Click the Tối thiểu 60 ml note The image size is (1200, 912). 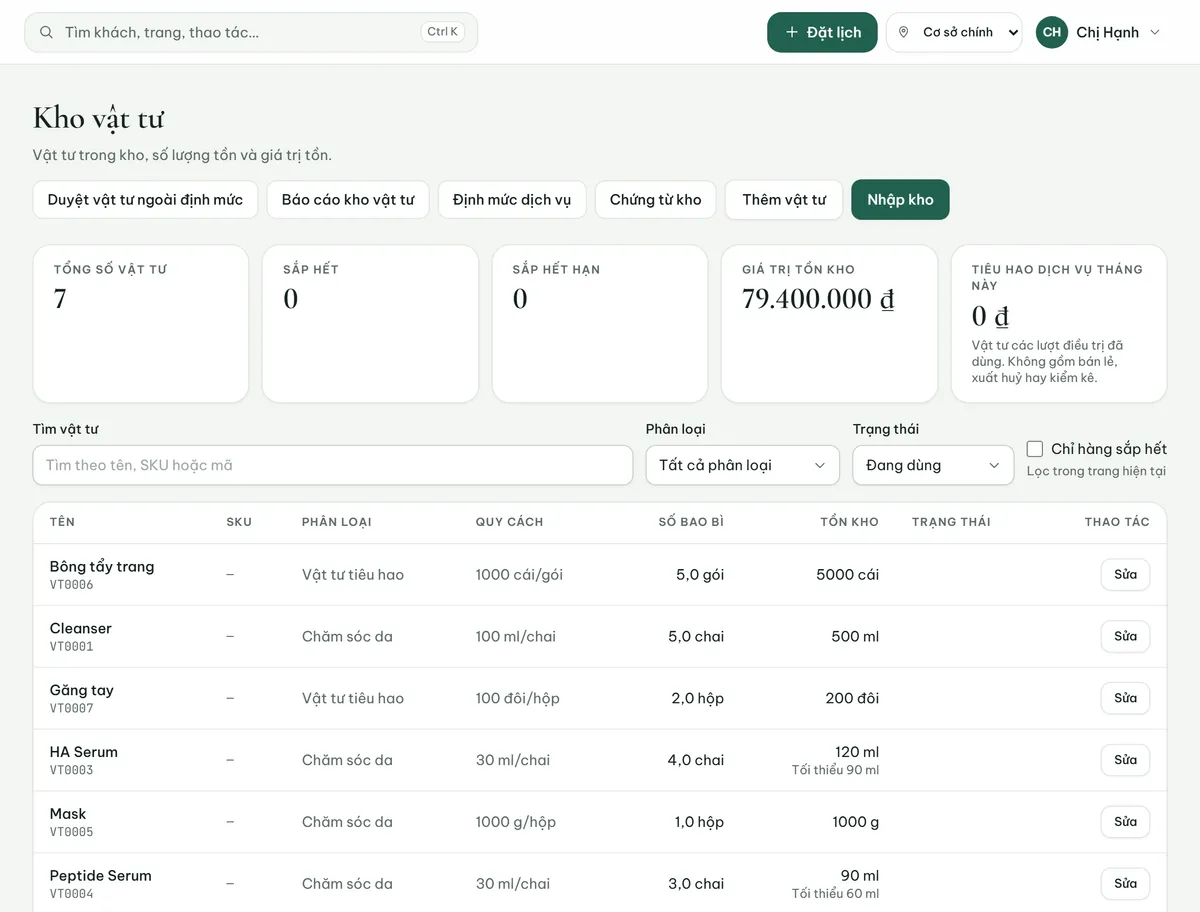tap(835, 894)
